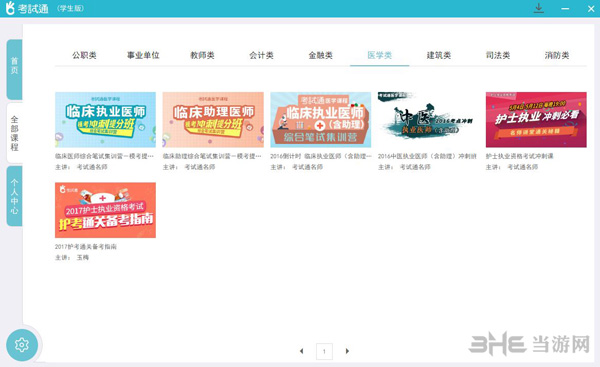The width and height of the screenshot is (600, 367).
Task: Click title 护士执业资格考试冲刺课
Action: [520, 156]
